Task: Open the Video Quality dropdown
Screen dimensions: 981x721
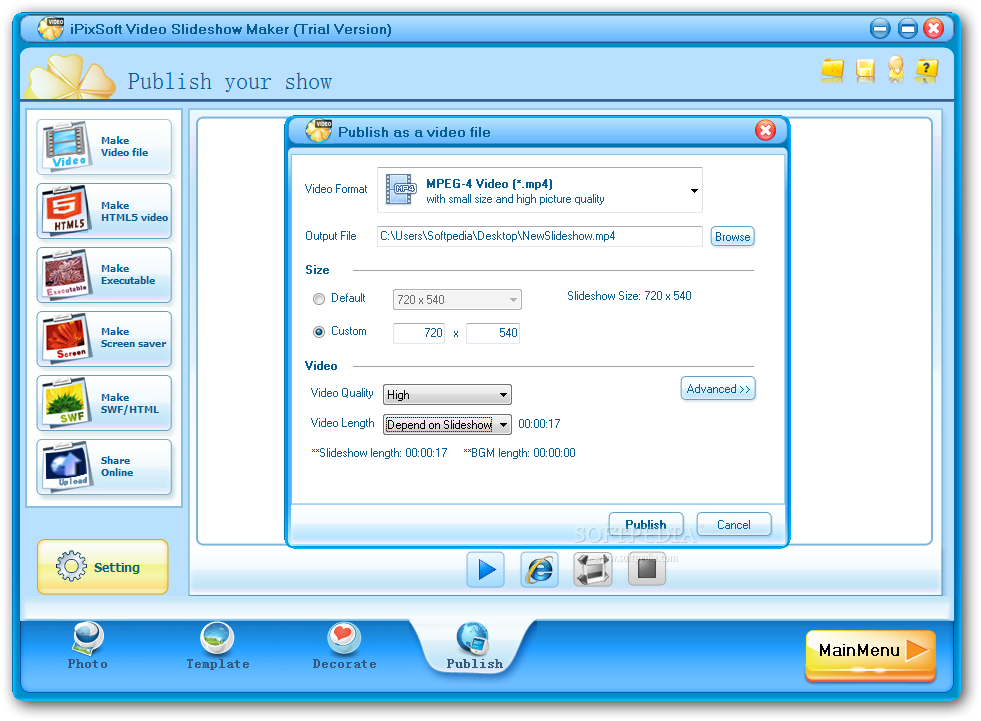Action: [447, 394]
